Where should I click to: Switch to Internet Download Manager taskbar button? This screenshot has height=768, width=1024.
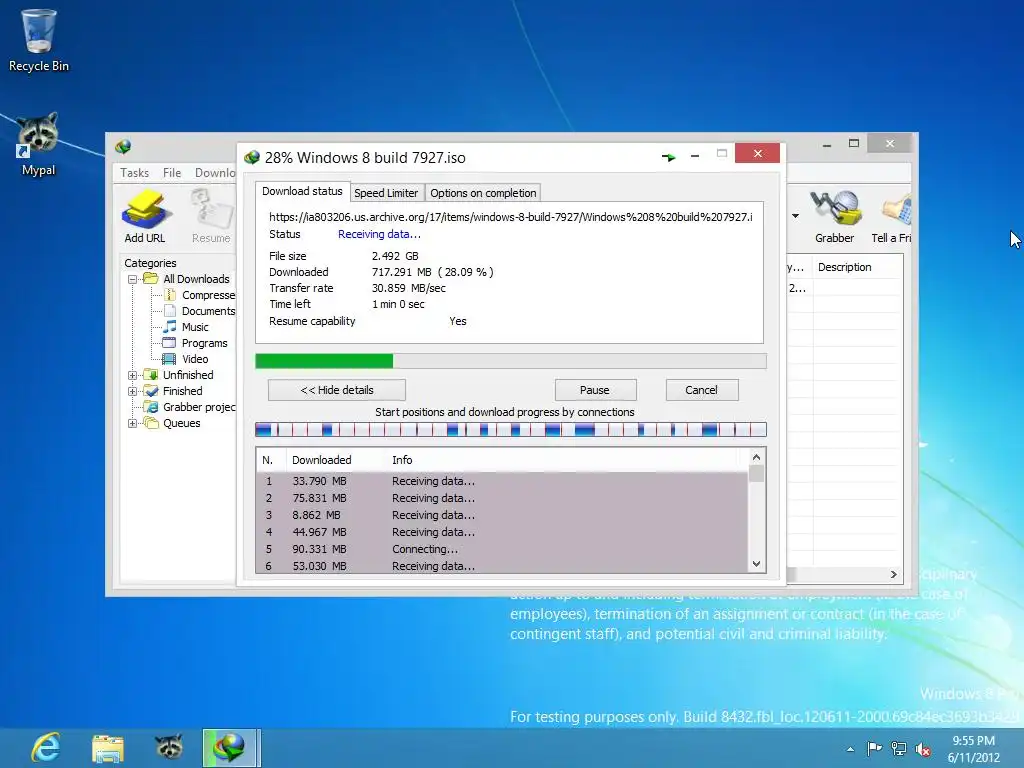[x=231, y=748]
